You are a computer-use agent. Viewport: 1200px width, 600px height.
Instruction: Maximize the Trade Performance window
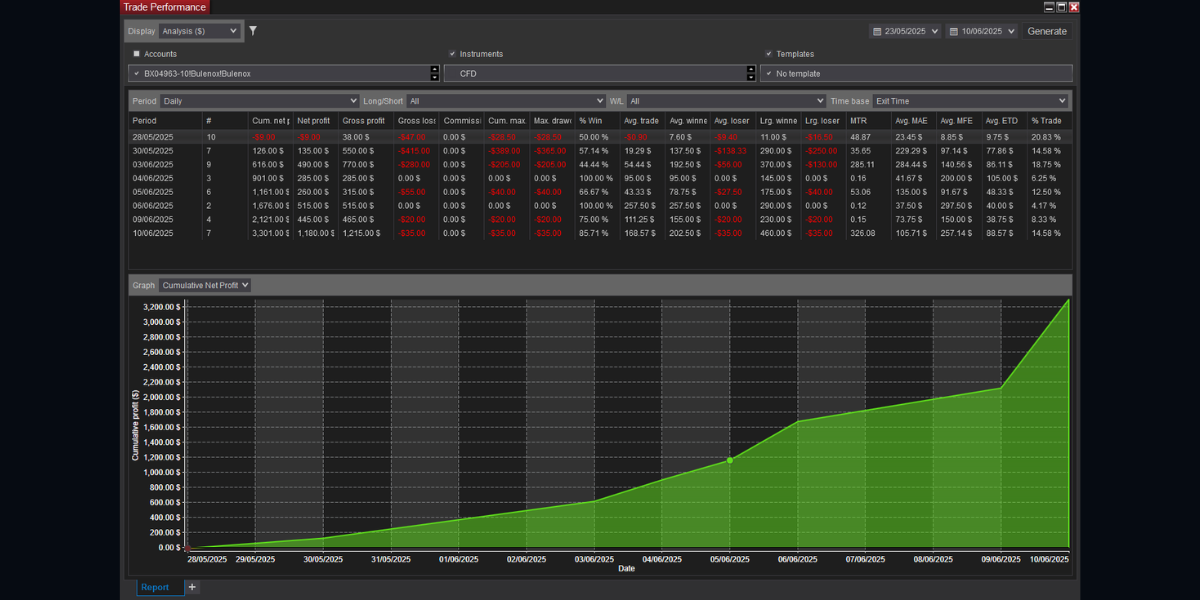coord(1062,6)
